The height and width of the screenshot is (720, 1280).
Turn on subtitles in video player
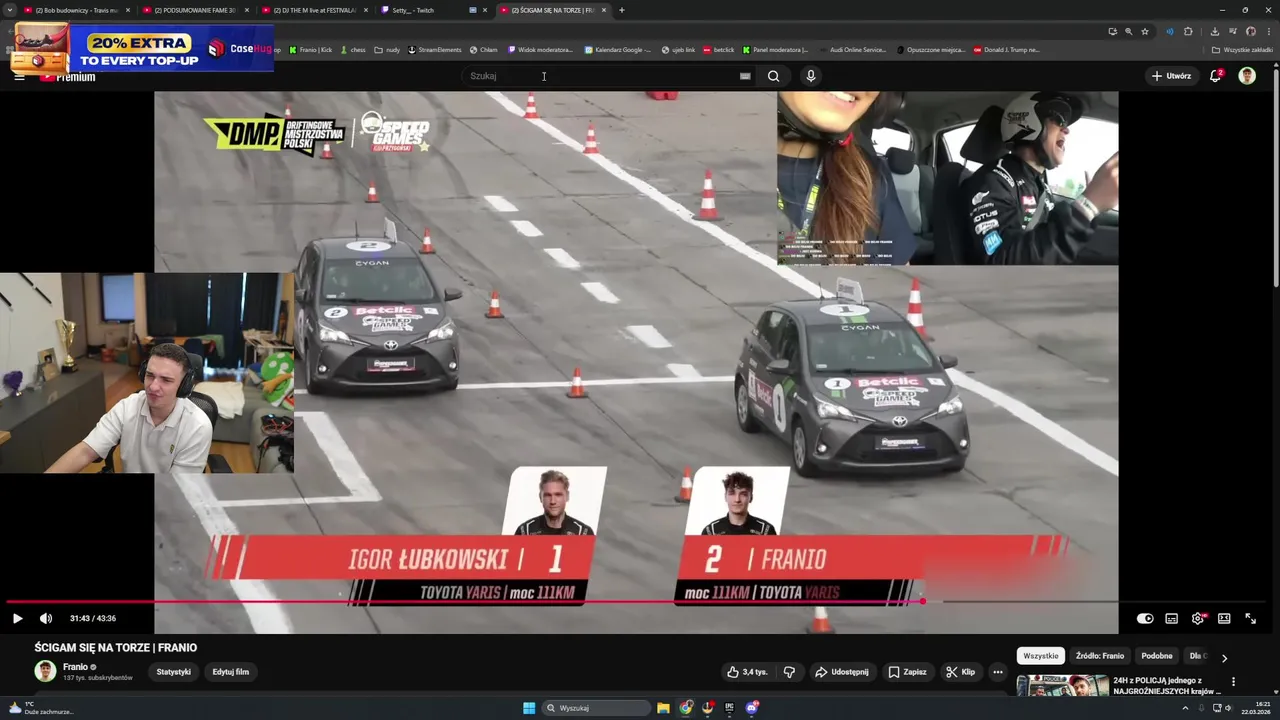coord(1171,618)
